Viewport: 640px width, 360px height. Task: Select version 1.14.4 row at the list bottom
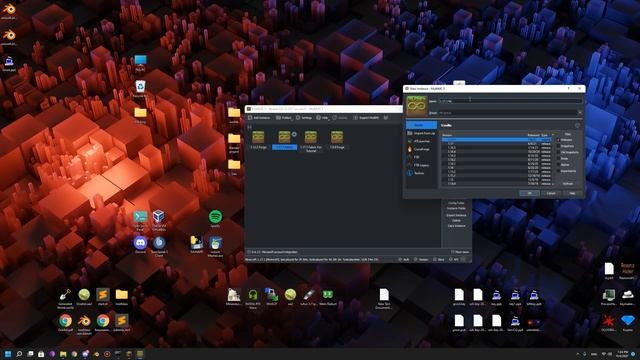[x=496, y=184]
